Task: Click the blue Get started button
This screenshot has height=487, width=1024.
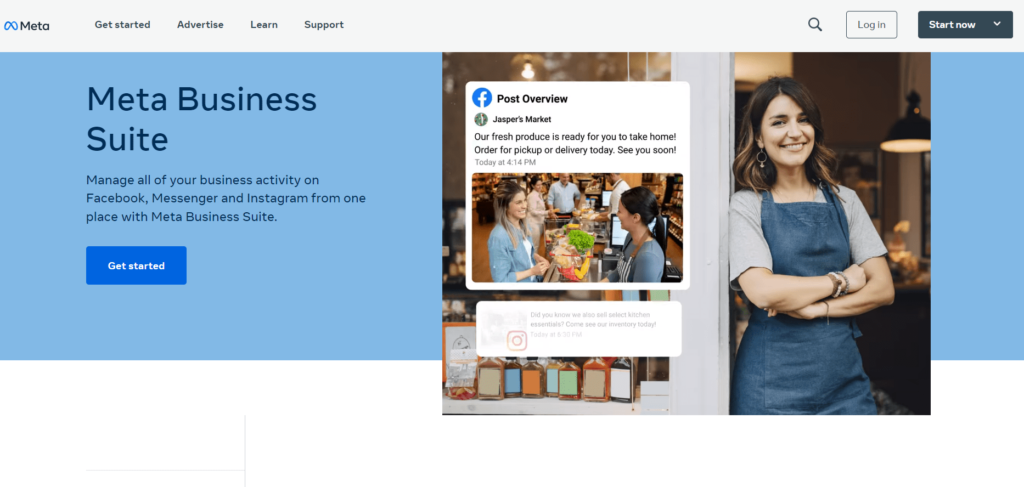Action: pyautogui.click(x=136, y=266)
